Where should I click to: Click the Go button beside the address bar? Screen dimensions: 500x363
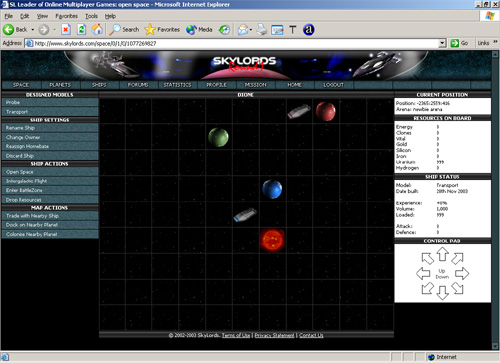click(x=460, y=43)
